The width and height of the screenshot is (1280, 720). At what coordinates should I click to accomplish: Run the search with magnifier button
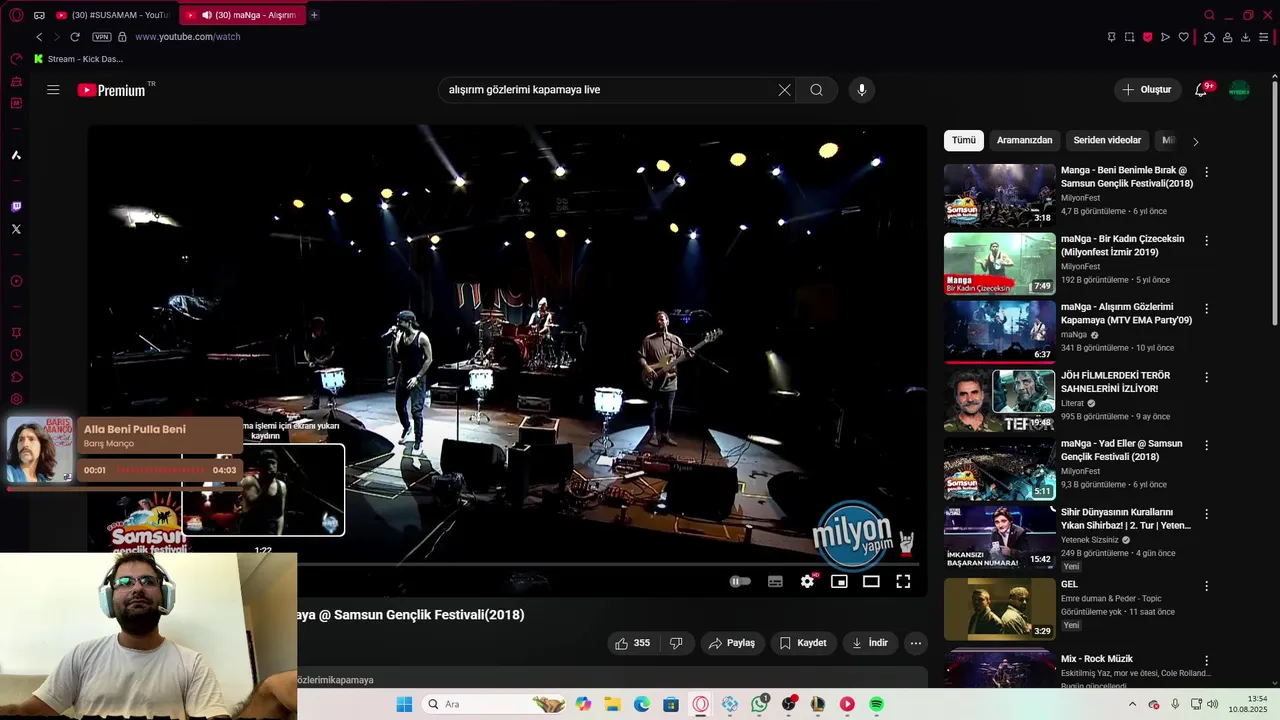pyautogui.click(x=816, y=90)
